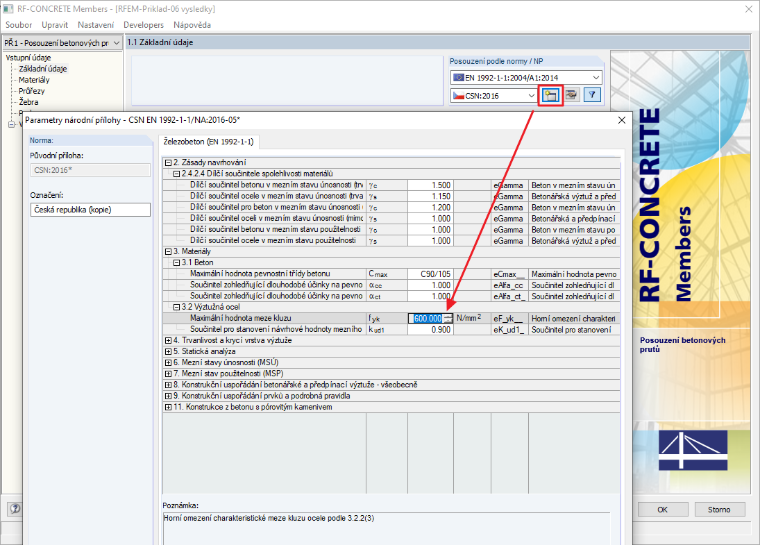Open the Soubor menu

coord(18,25)
